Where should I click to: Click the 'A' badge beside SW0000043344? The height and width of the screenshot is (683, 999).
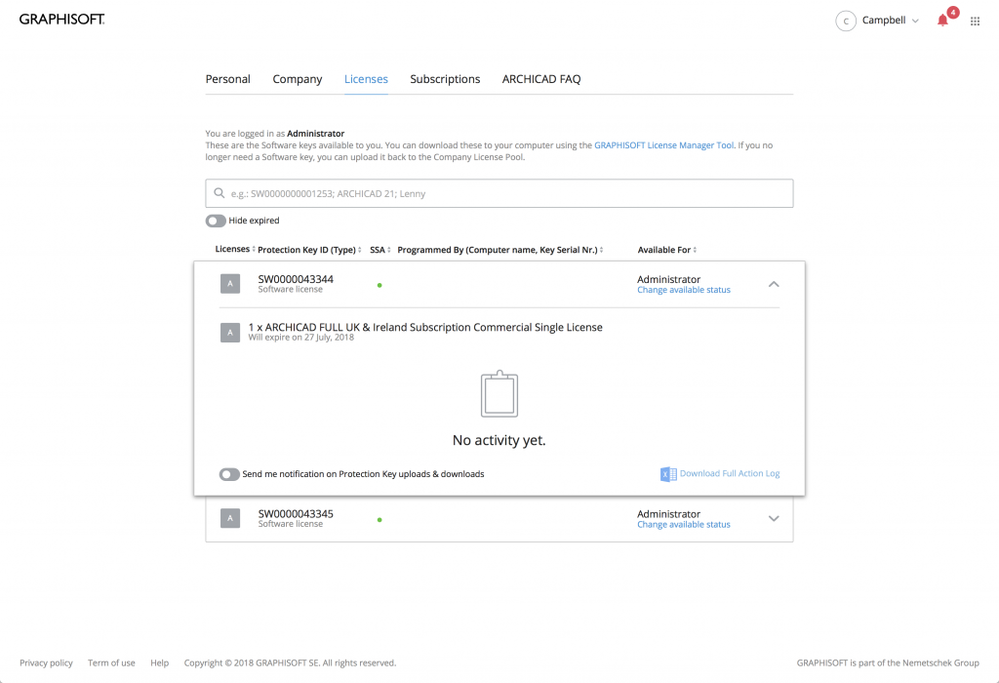point(230,284)
